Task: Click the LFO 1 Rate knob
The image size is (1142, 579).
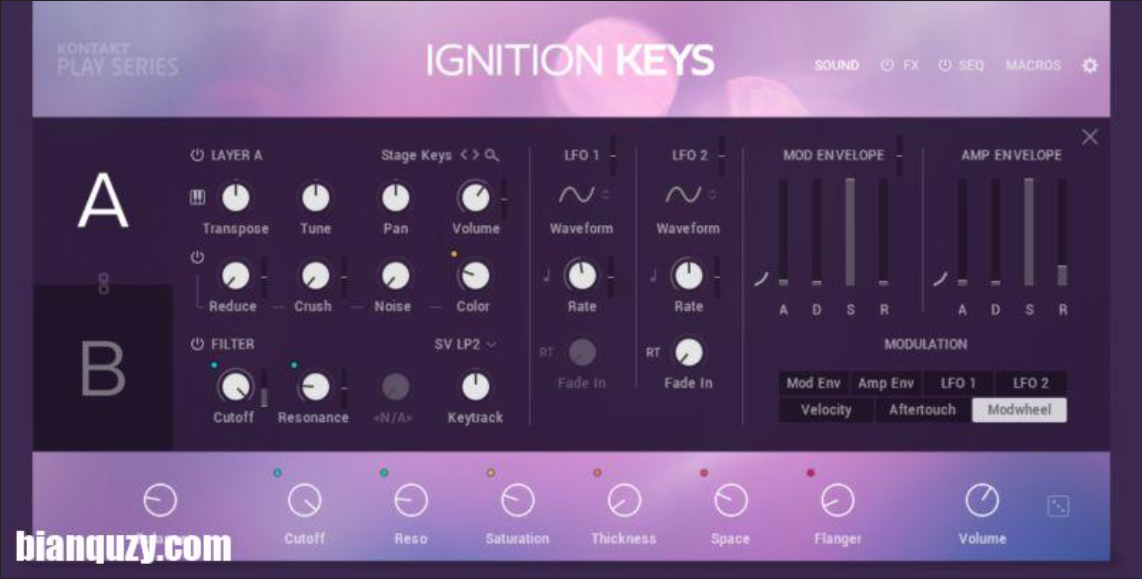Action: pos(581,276)
